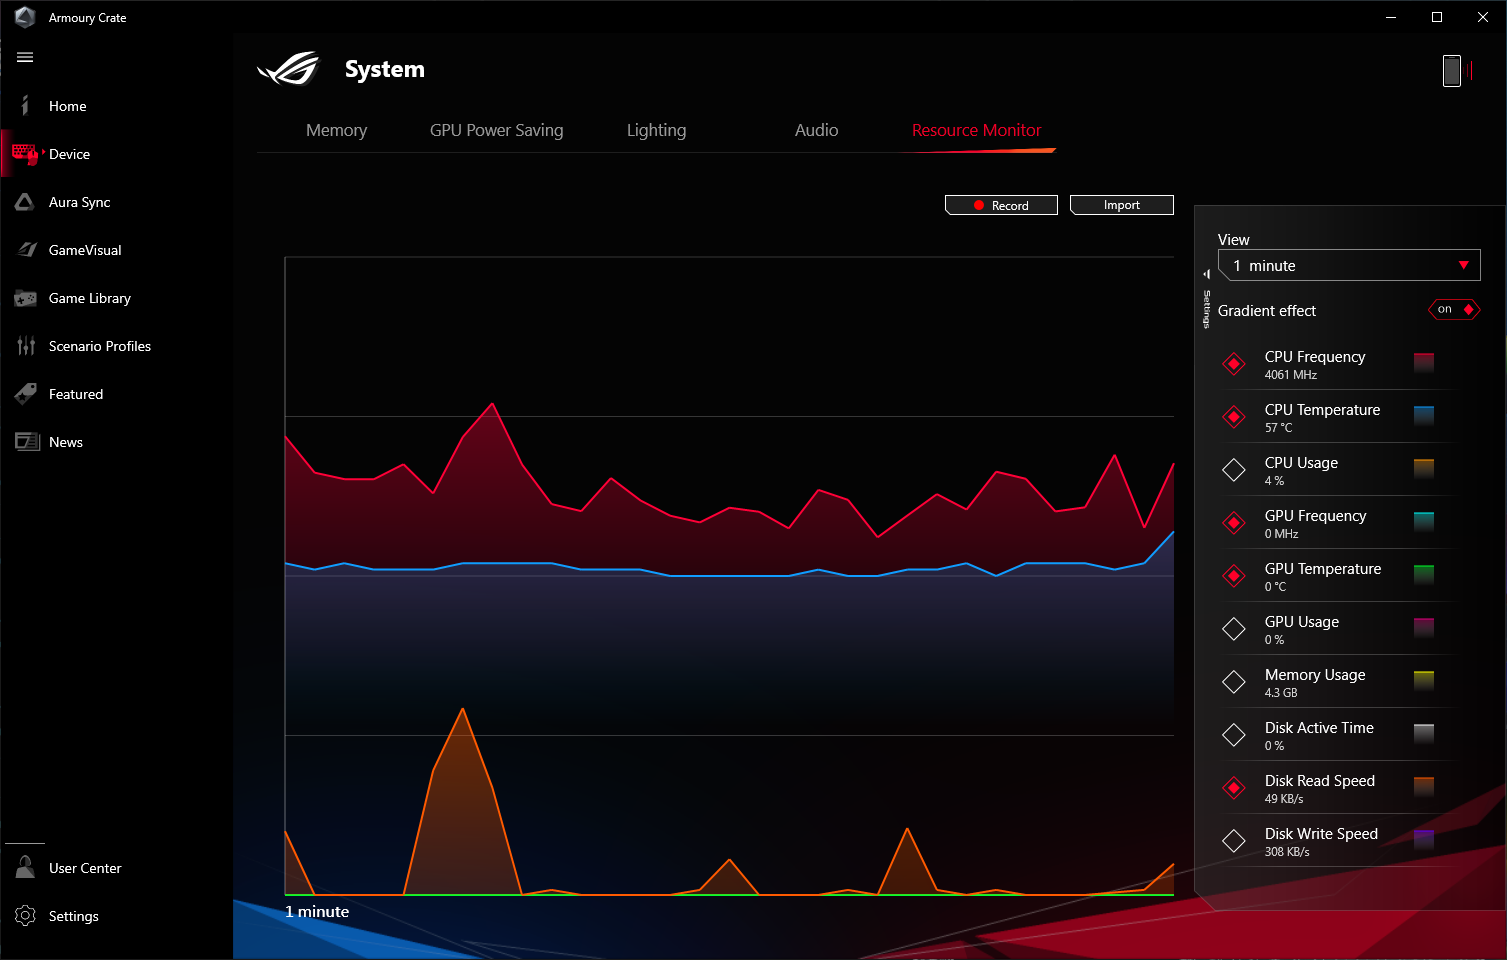Click the Import button
Screen dimensions: 1507x960
(1122, 205)
